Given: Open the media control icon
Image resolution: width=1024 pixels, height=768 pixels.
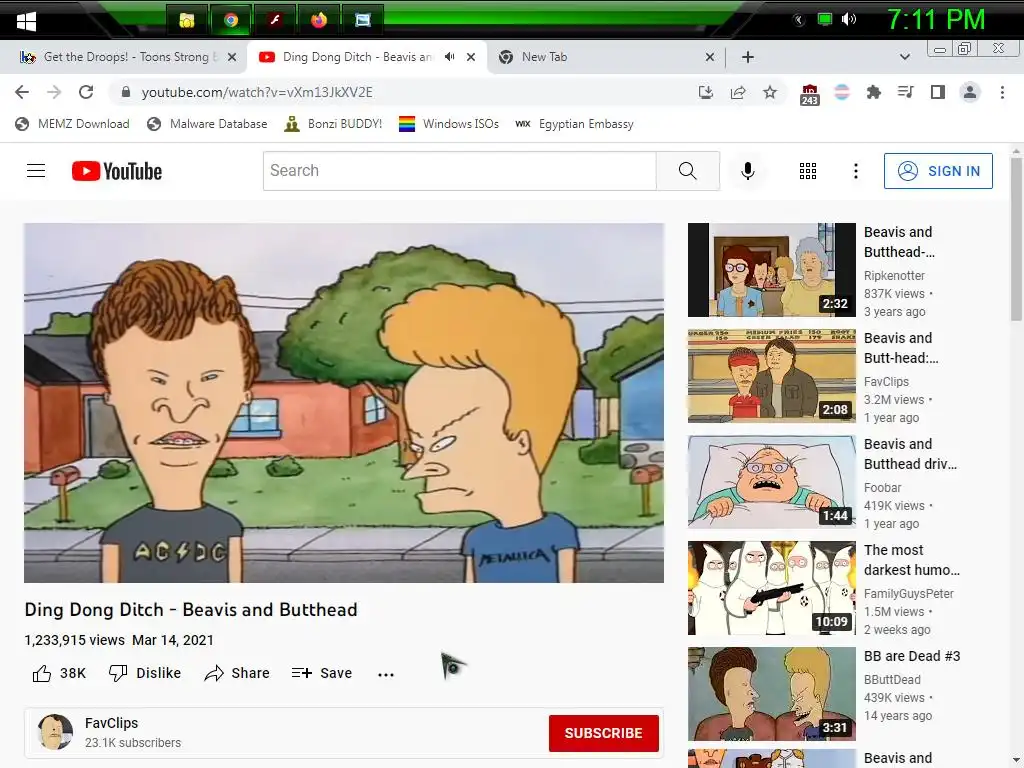Looking at the screenshot, I should point(905,92).
